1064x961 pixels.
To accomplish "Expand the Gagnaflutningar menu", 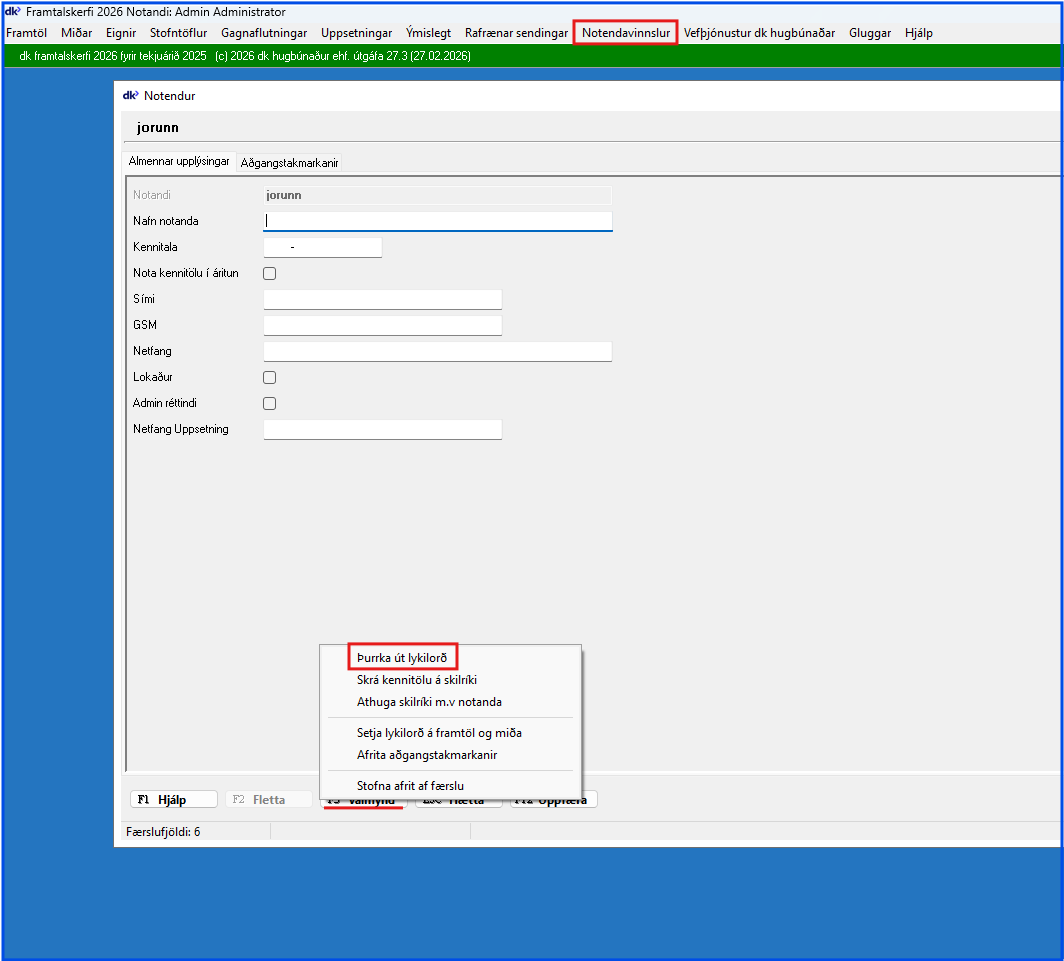I will coord(264,33).
